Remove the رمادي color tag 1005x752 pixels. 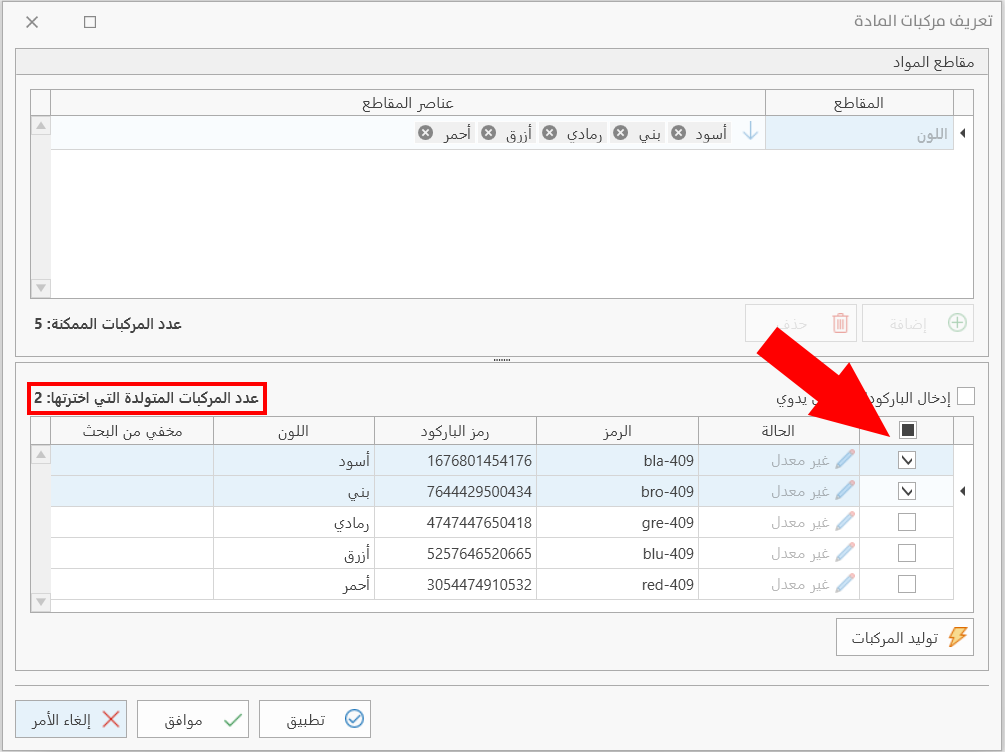[549, 133]
